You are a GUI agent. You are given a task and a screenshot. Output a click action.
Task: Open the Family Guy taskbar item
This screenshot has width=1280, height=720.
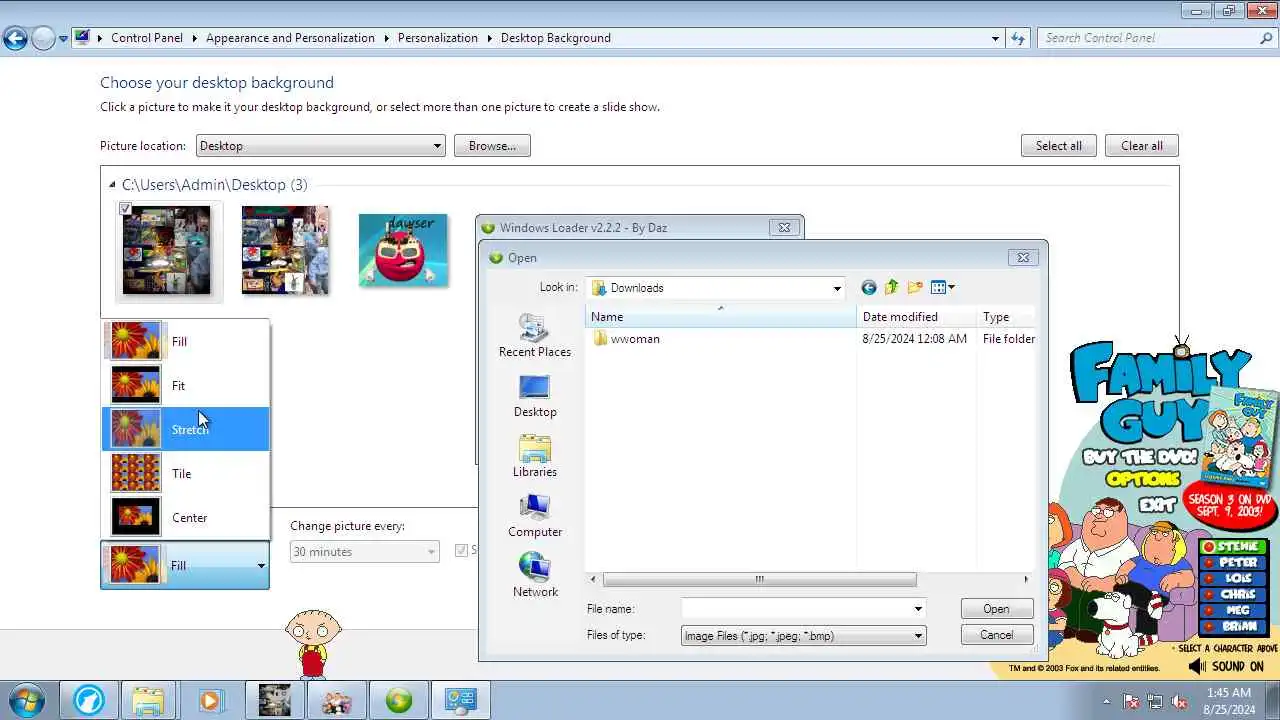point(337,701)
